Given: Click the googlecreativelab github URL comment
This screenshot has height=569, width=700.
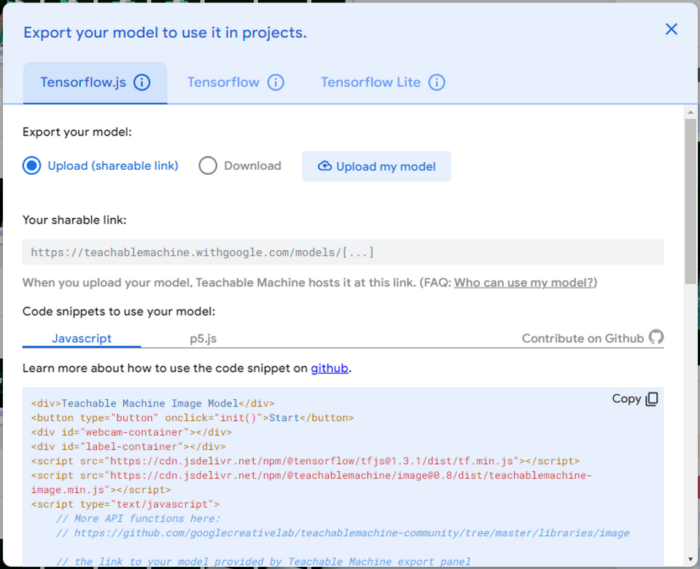Looking at the screenshot, I should 343,533.
